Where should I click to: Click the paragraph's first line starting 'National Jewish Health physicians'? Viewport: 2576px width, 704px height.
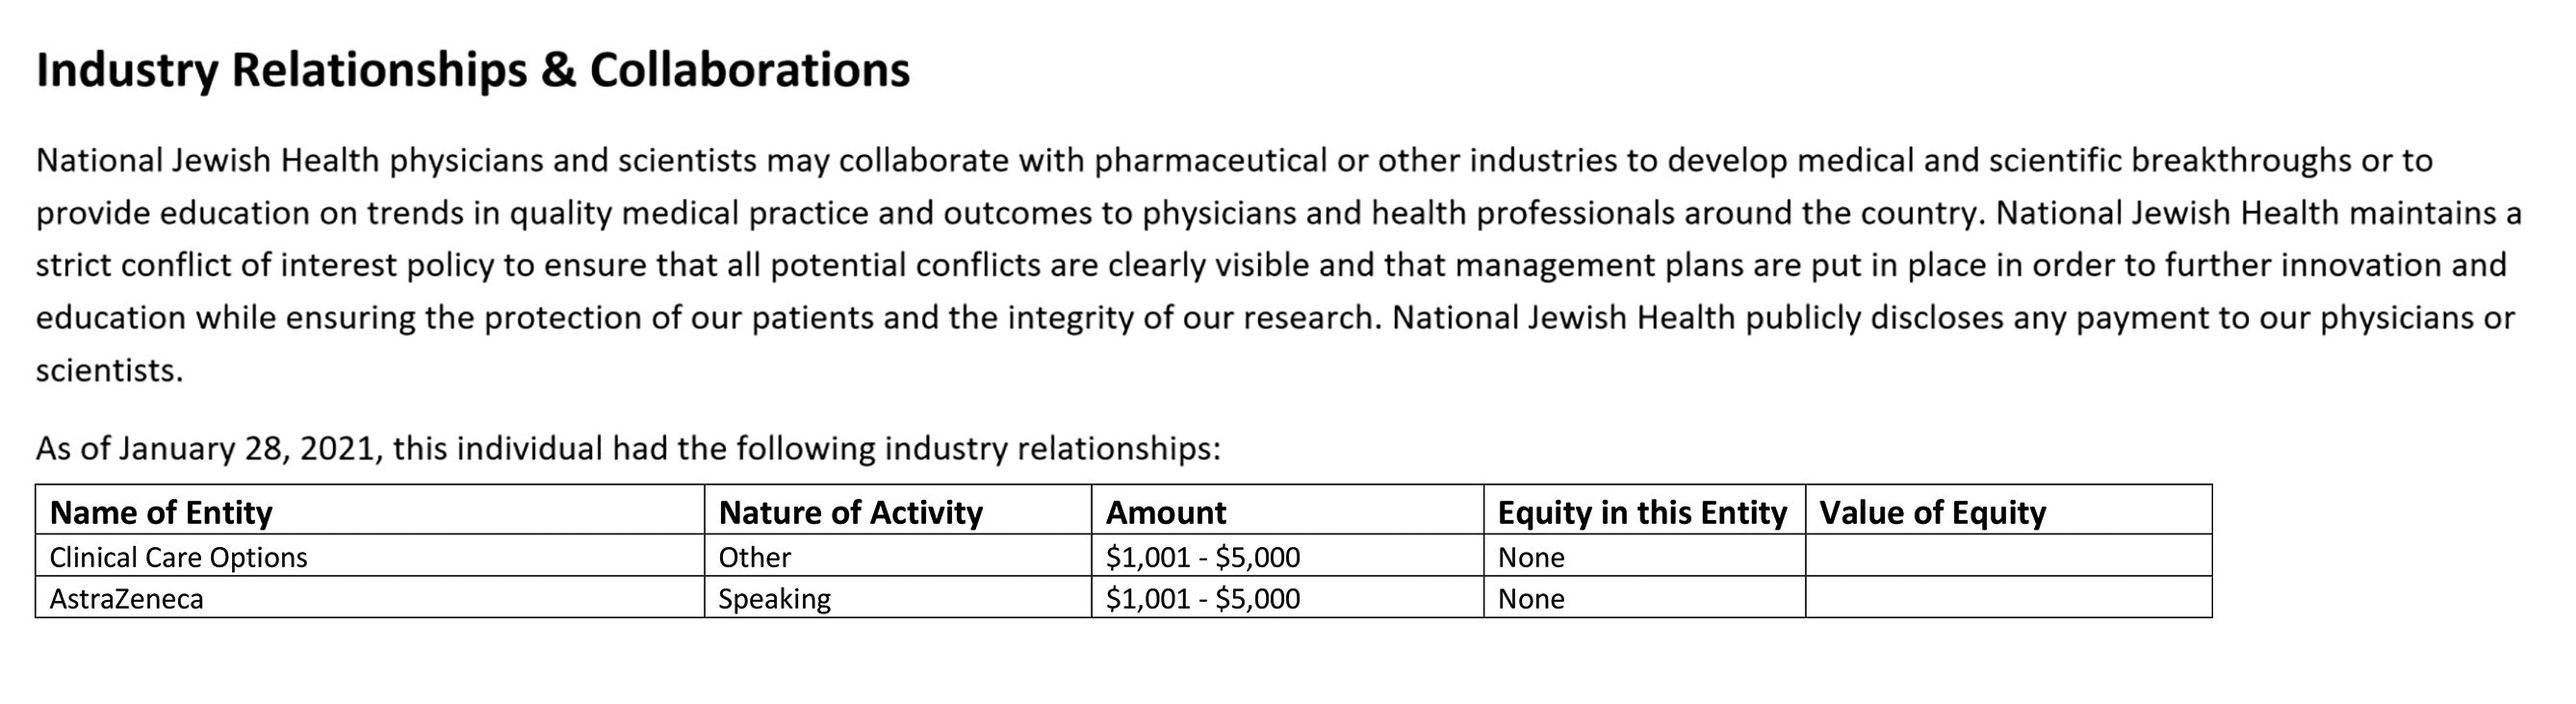tap(1234, 160)
